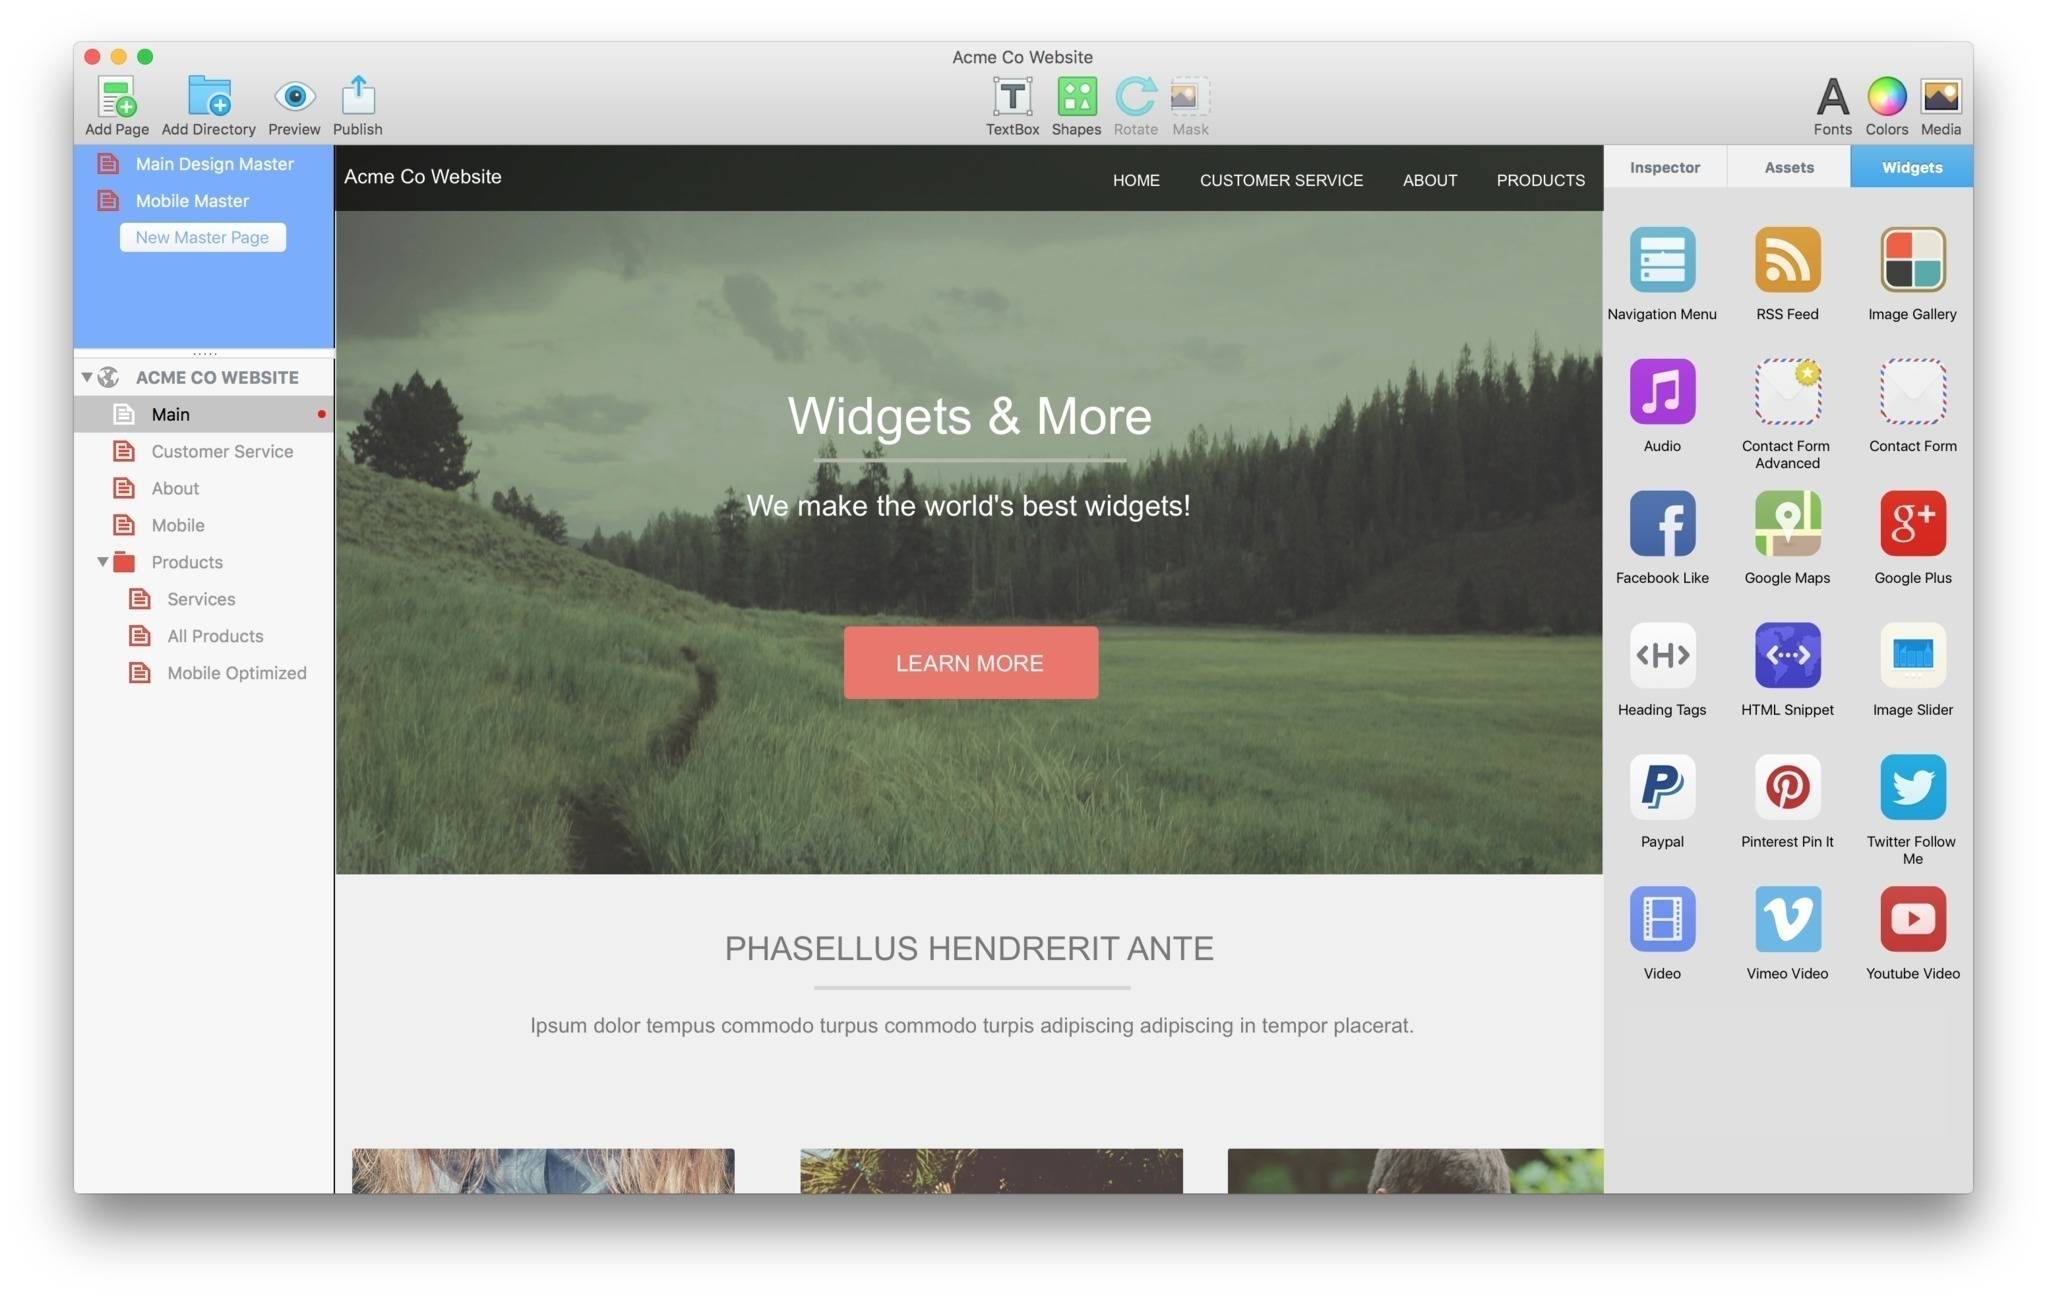This screenshot has height=1299, width=2047.
Task: Open the Media browser icon
Action: [1939, 98]
